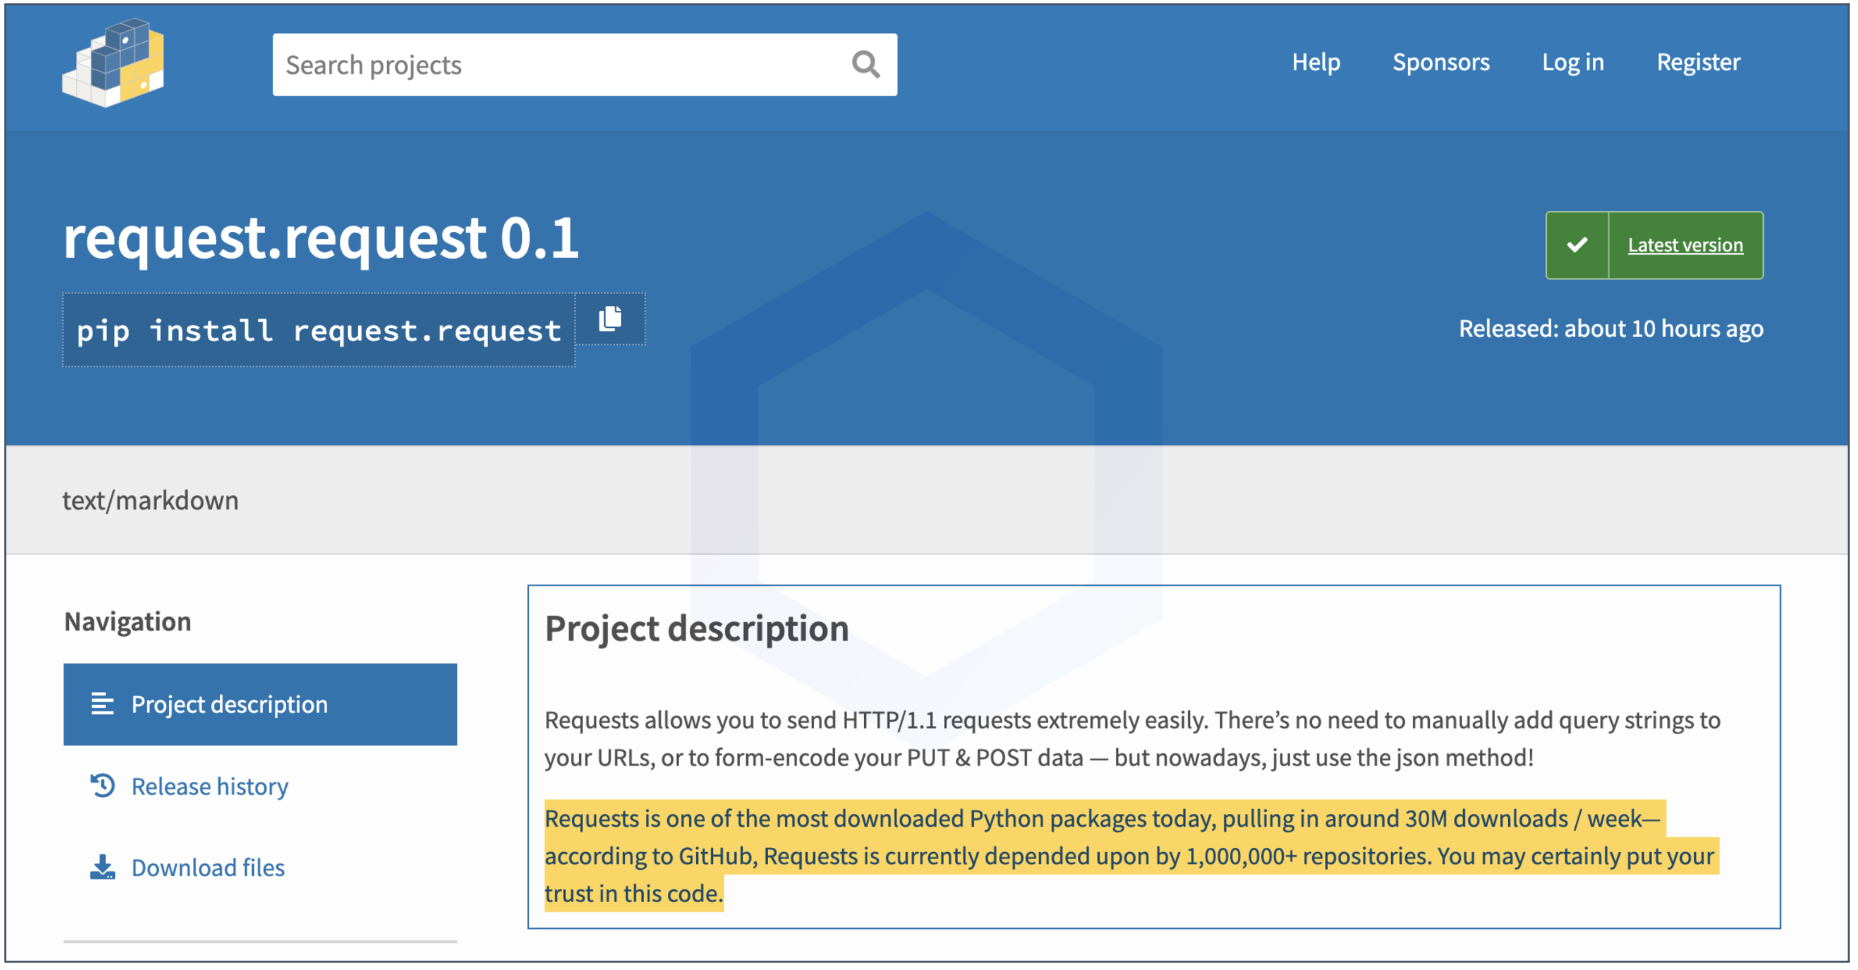
Task: Click the download arrow icon for Download files
Action: click(x=102, y=867)
